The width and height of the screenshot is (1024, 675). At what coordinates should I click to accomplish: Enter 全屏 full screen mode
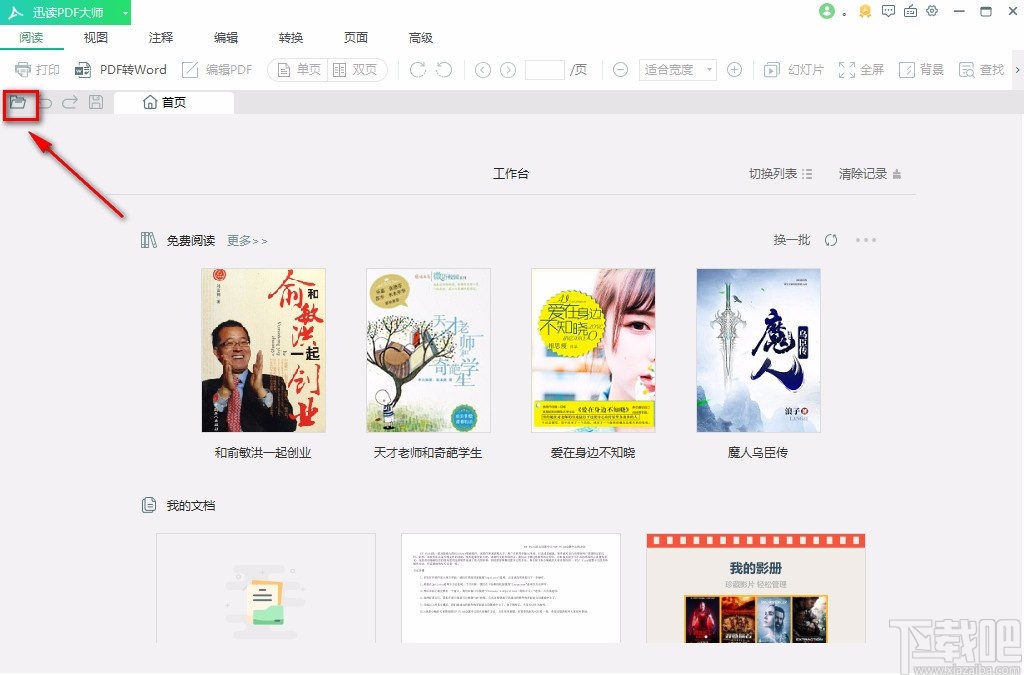(860, 69)
